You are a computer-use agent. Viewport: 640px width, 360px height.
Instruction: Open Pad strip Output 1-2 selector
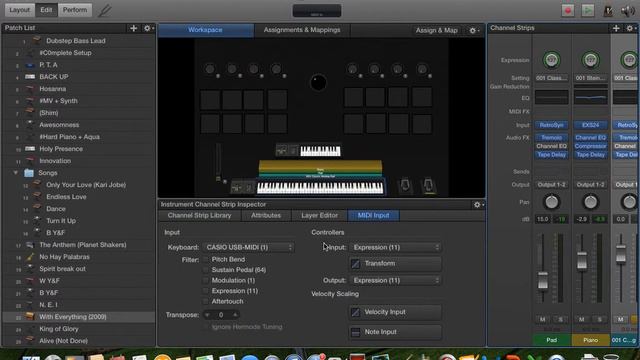pyautogui.click(x=551, y=185)
